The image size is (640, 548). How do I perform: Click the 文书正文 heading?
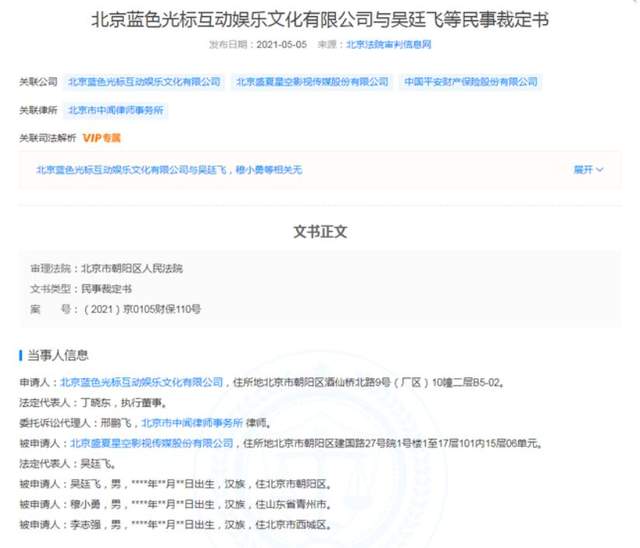[x=320, y=232]
